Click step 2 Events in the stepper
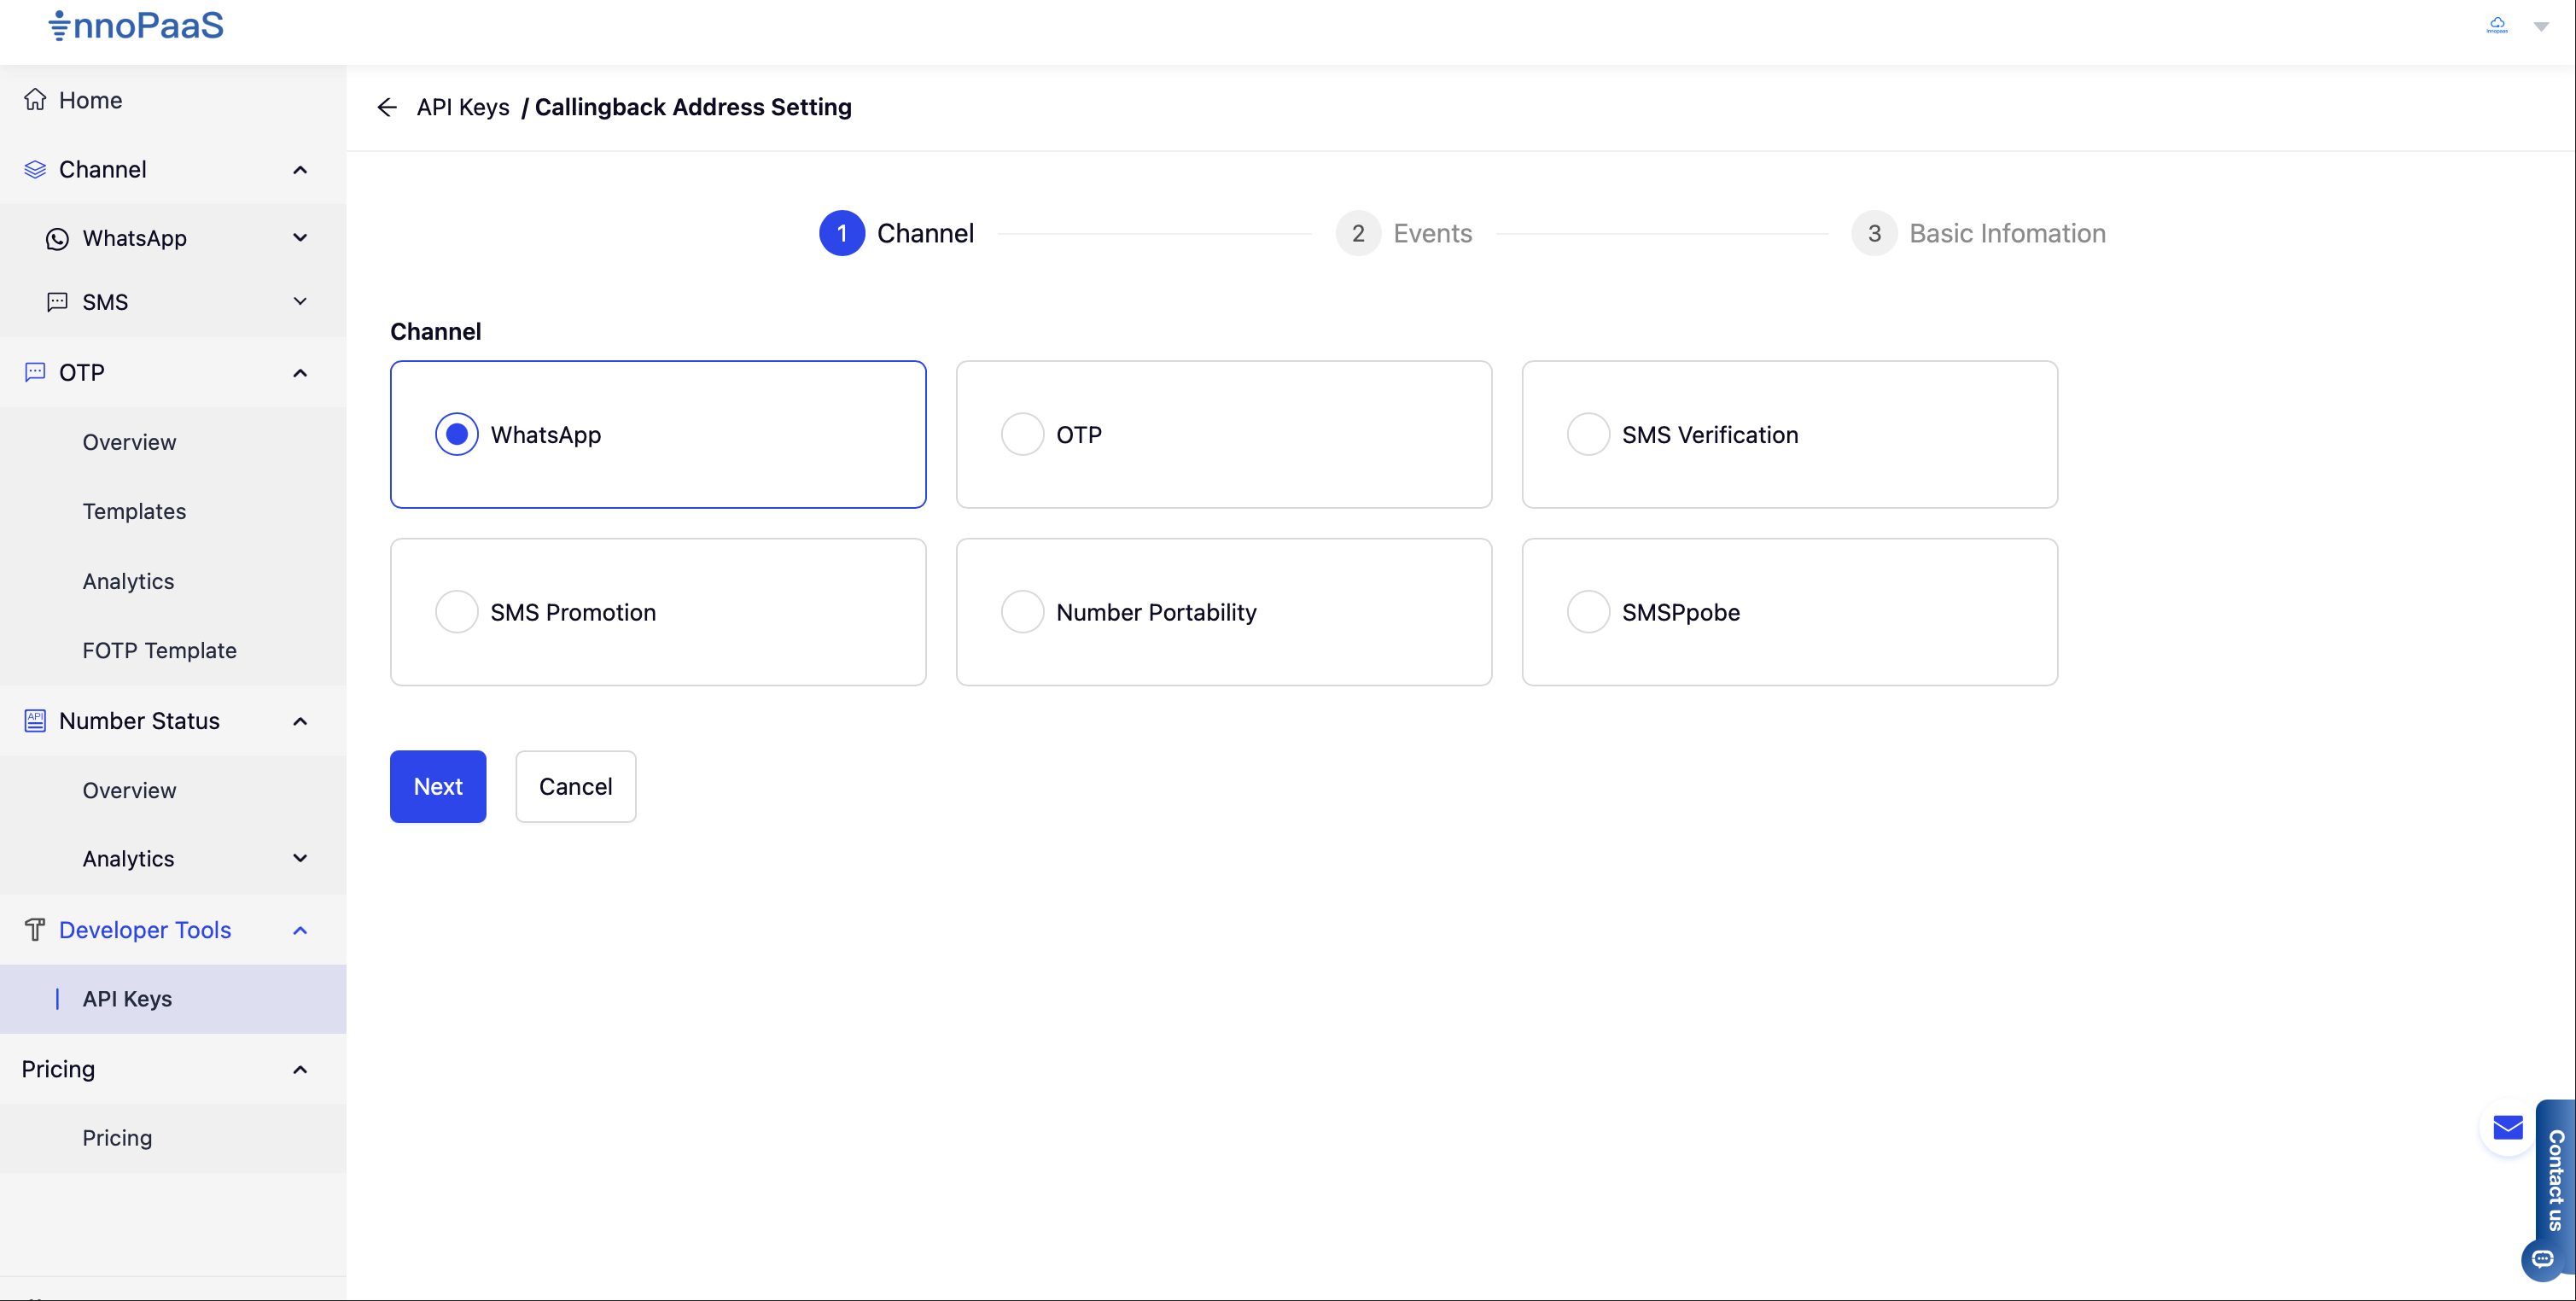The height and width of the screenshot is (1301, 2576). tap(1404, 233)
